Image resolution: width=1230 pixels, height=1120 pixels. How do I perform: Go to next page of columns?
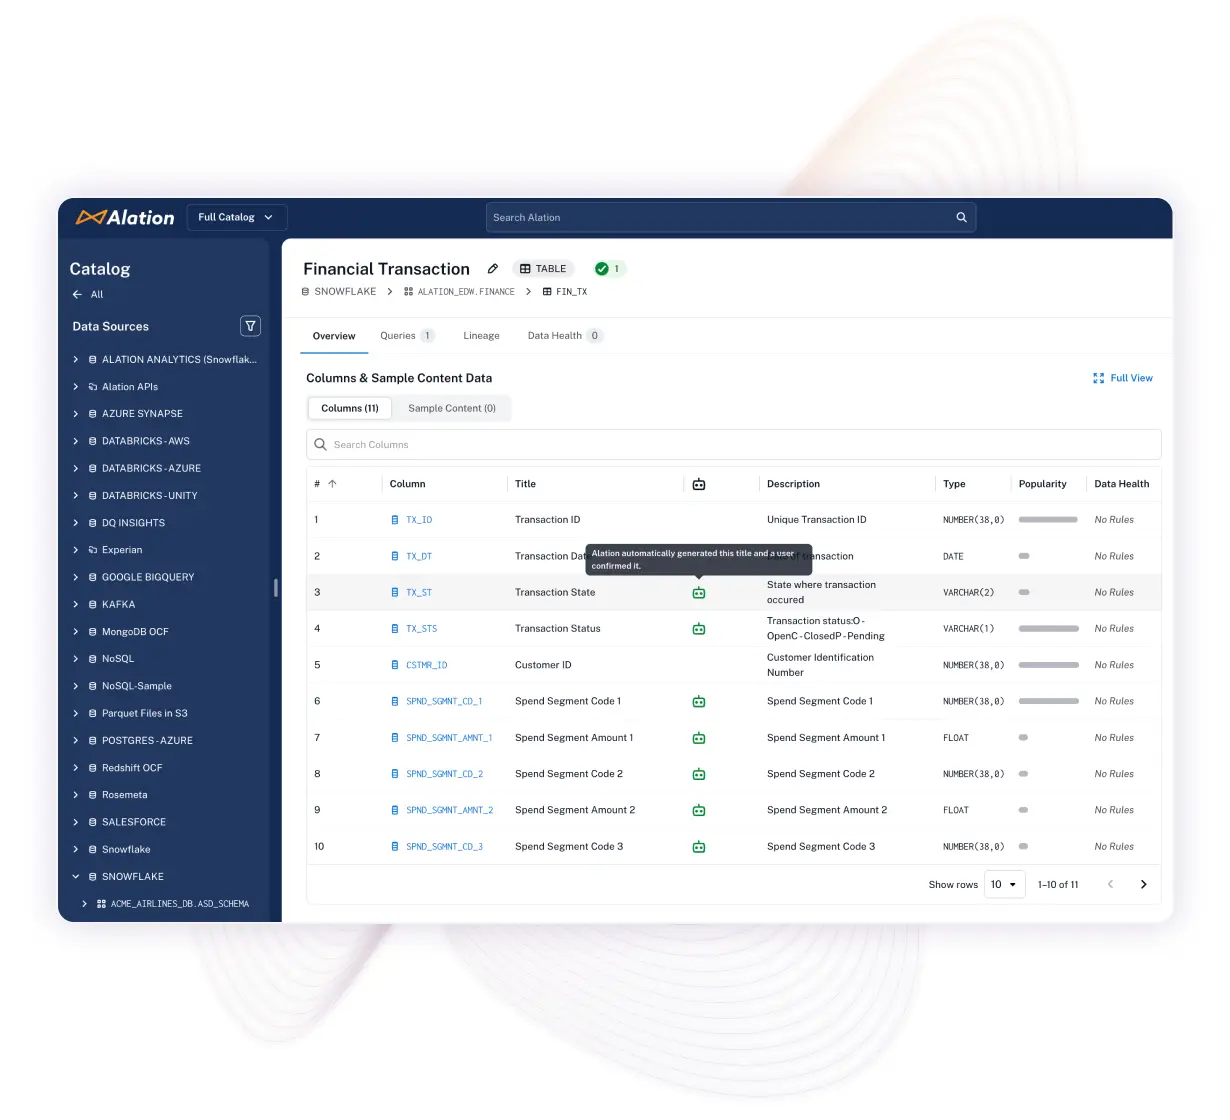tap(1143, 884)
